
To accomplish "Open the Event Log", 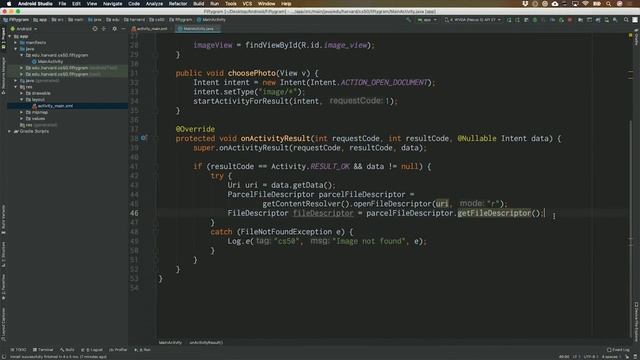I will pyautogui.click(x=619, y=350).
